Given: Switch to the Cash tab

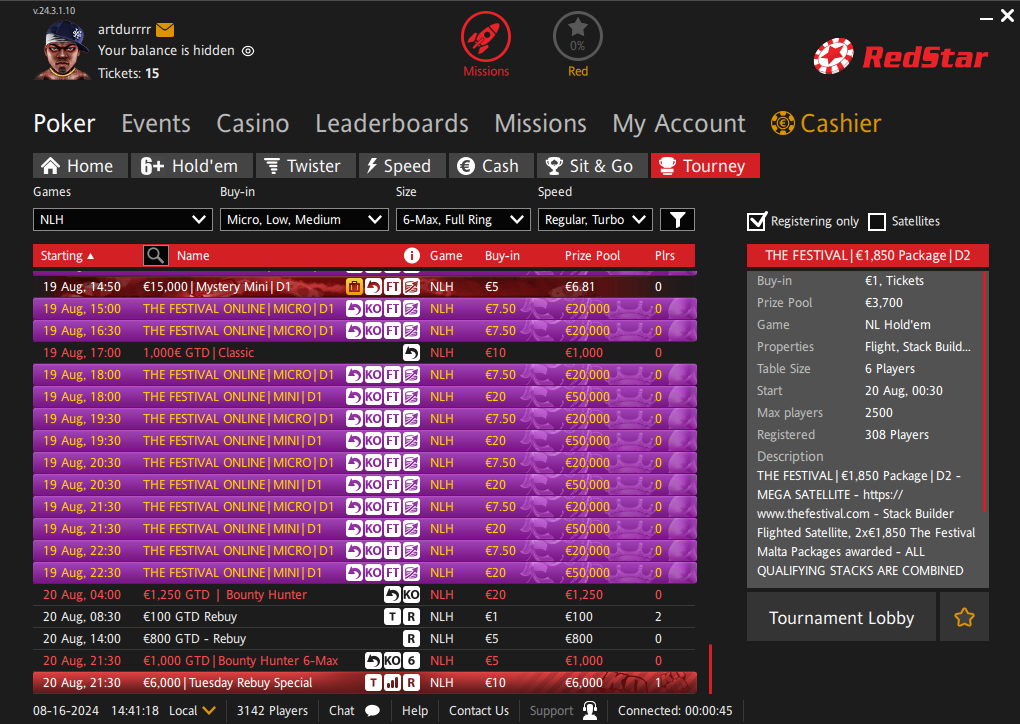Looking at the screenshot, I should tap(491, 166).
